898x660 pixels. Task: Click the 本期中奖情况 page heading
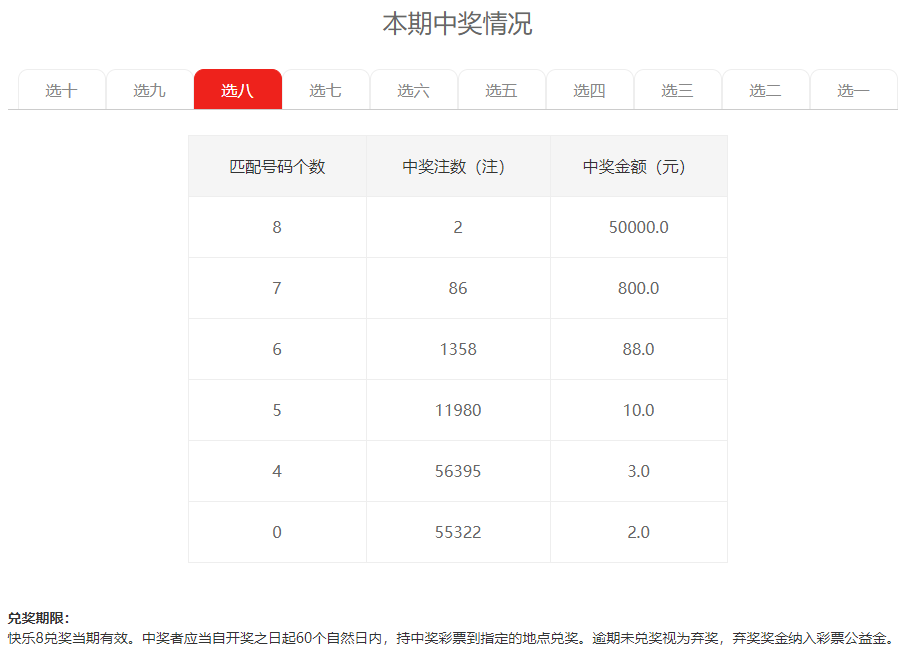pyautogui.click(x=457, y=24)
